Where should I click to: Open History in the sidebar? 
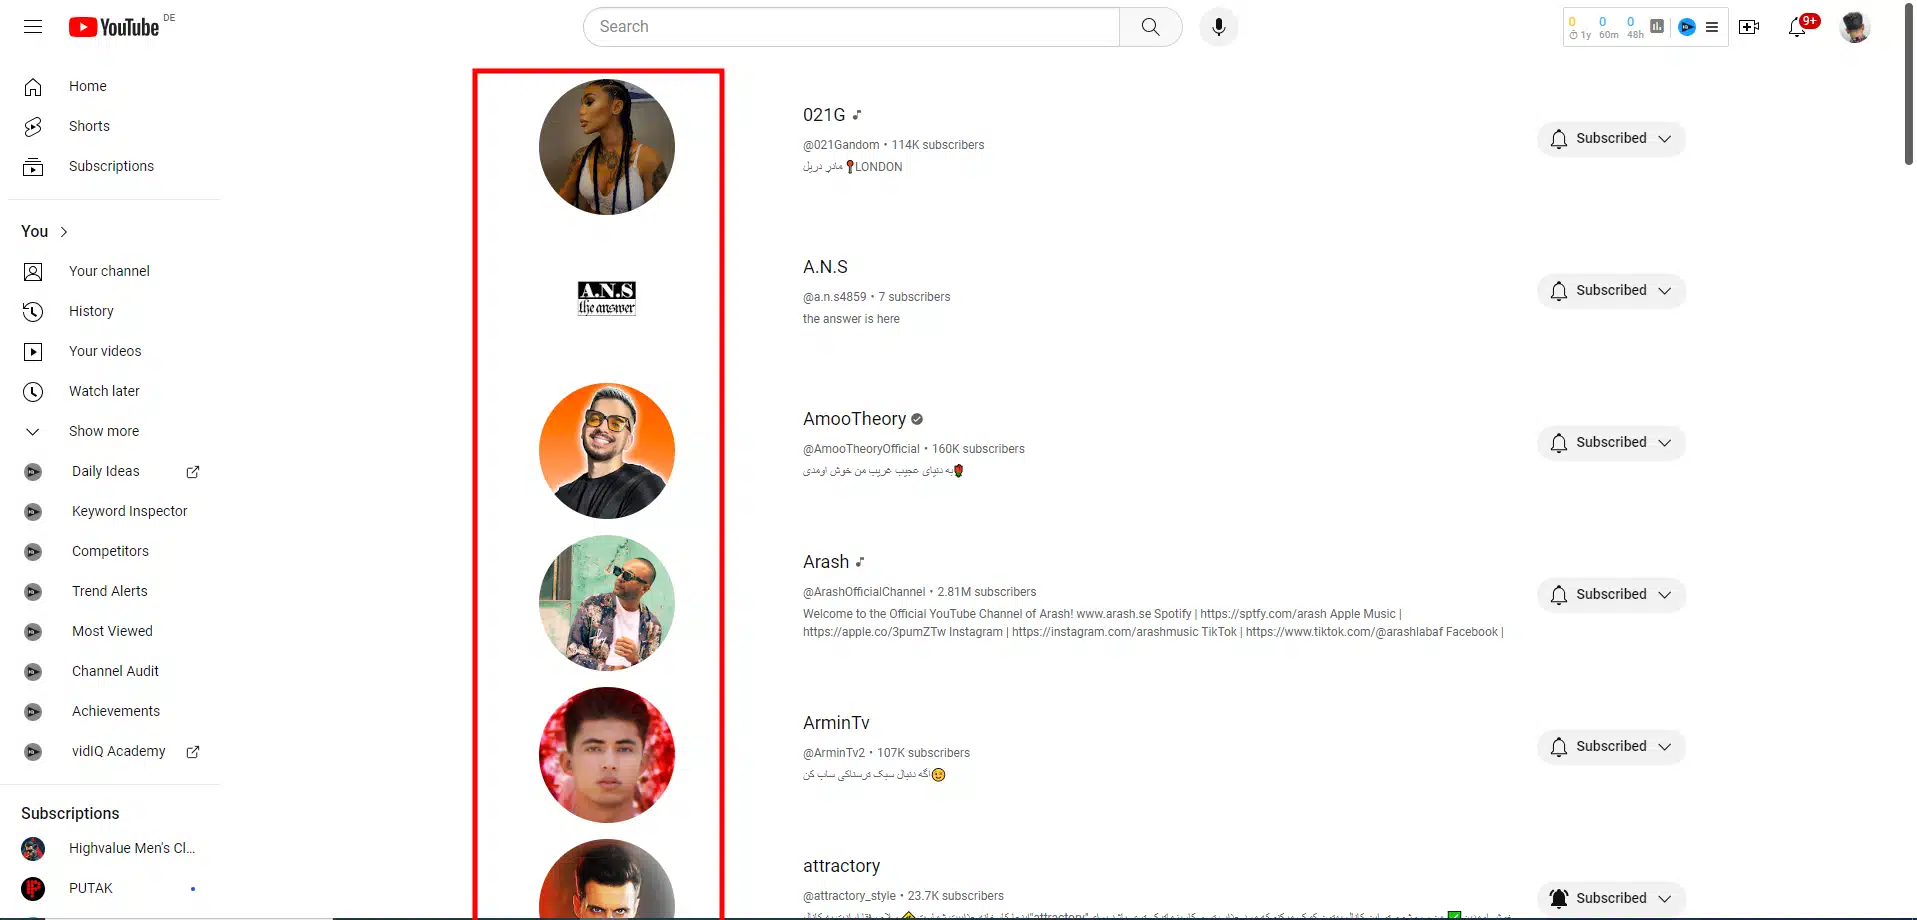91,311
